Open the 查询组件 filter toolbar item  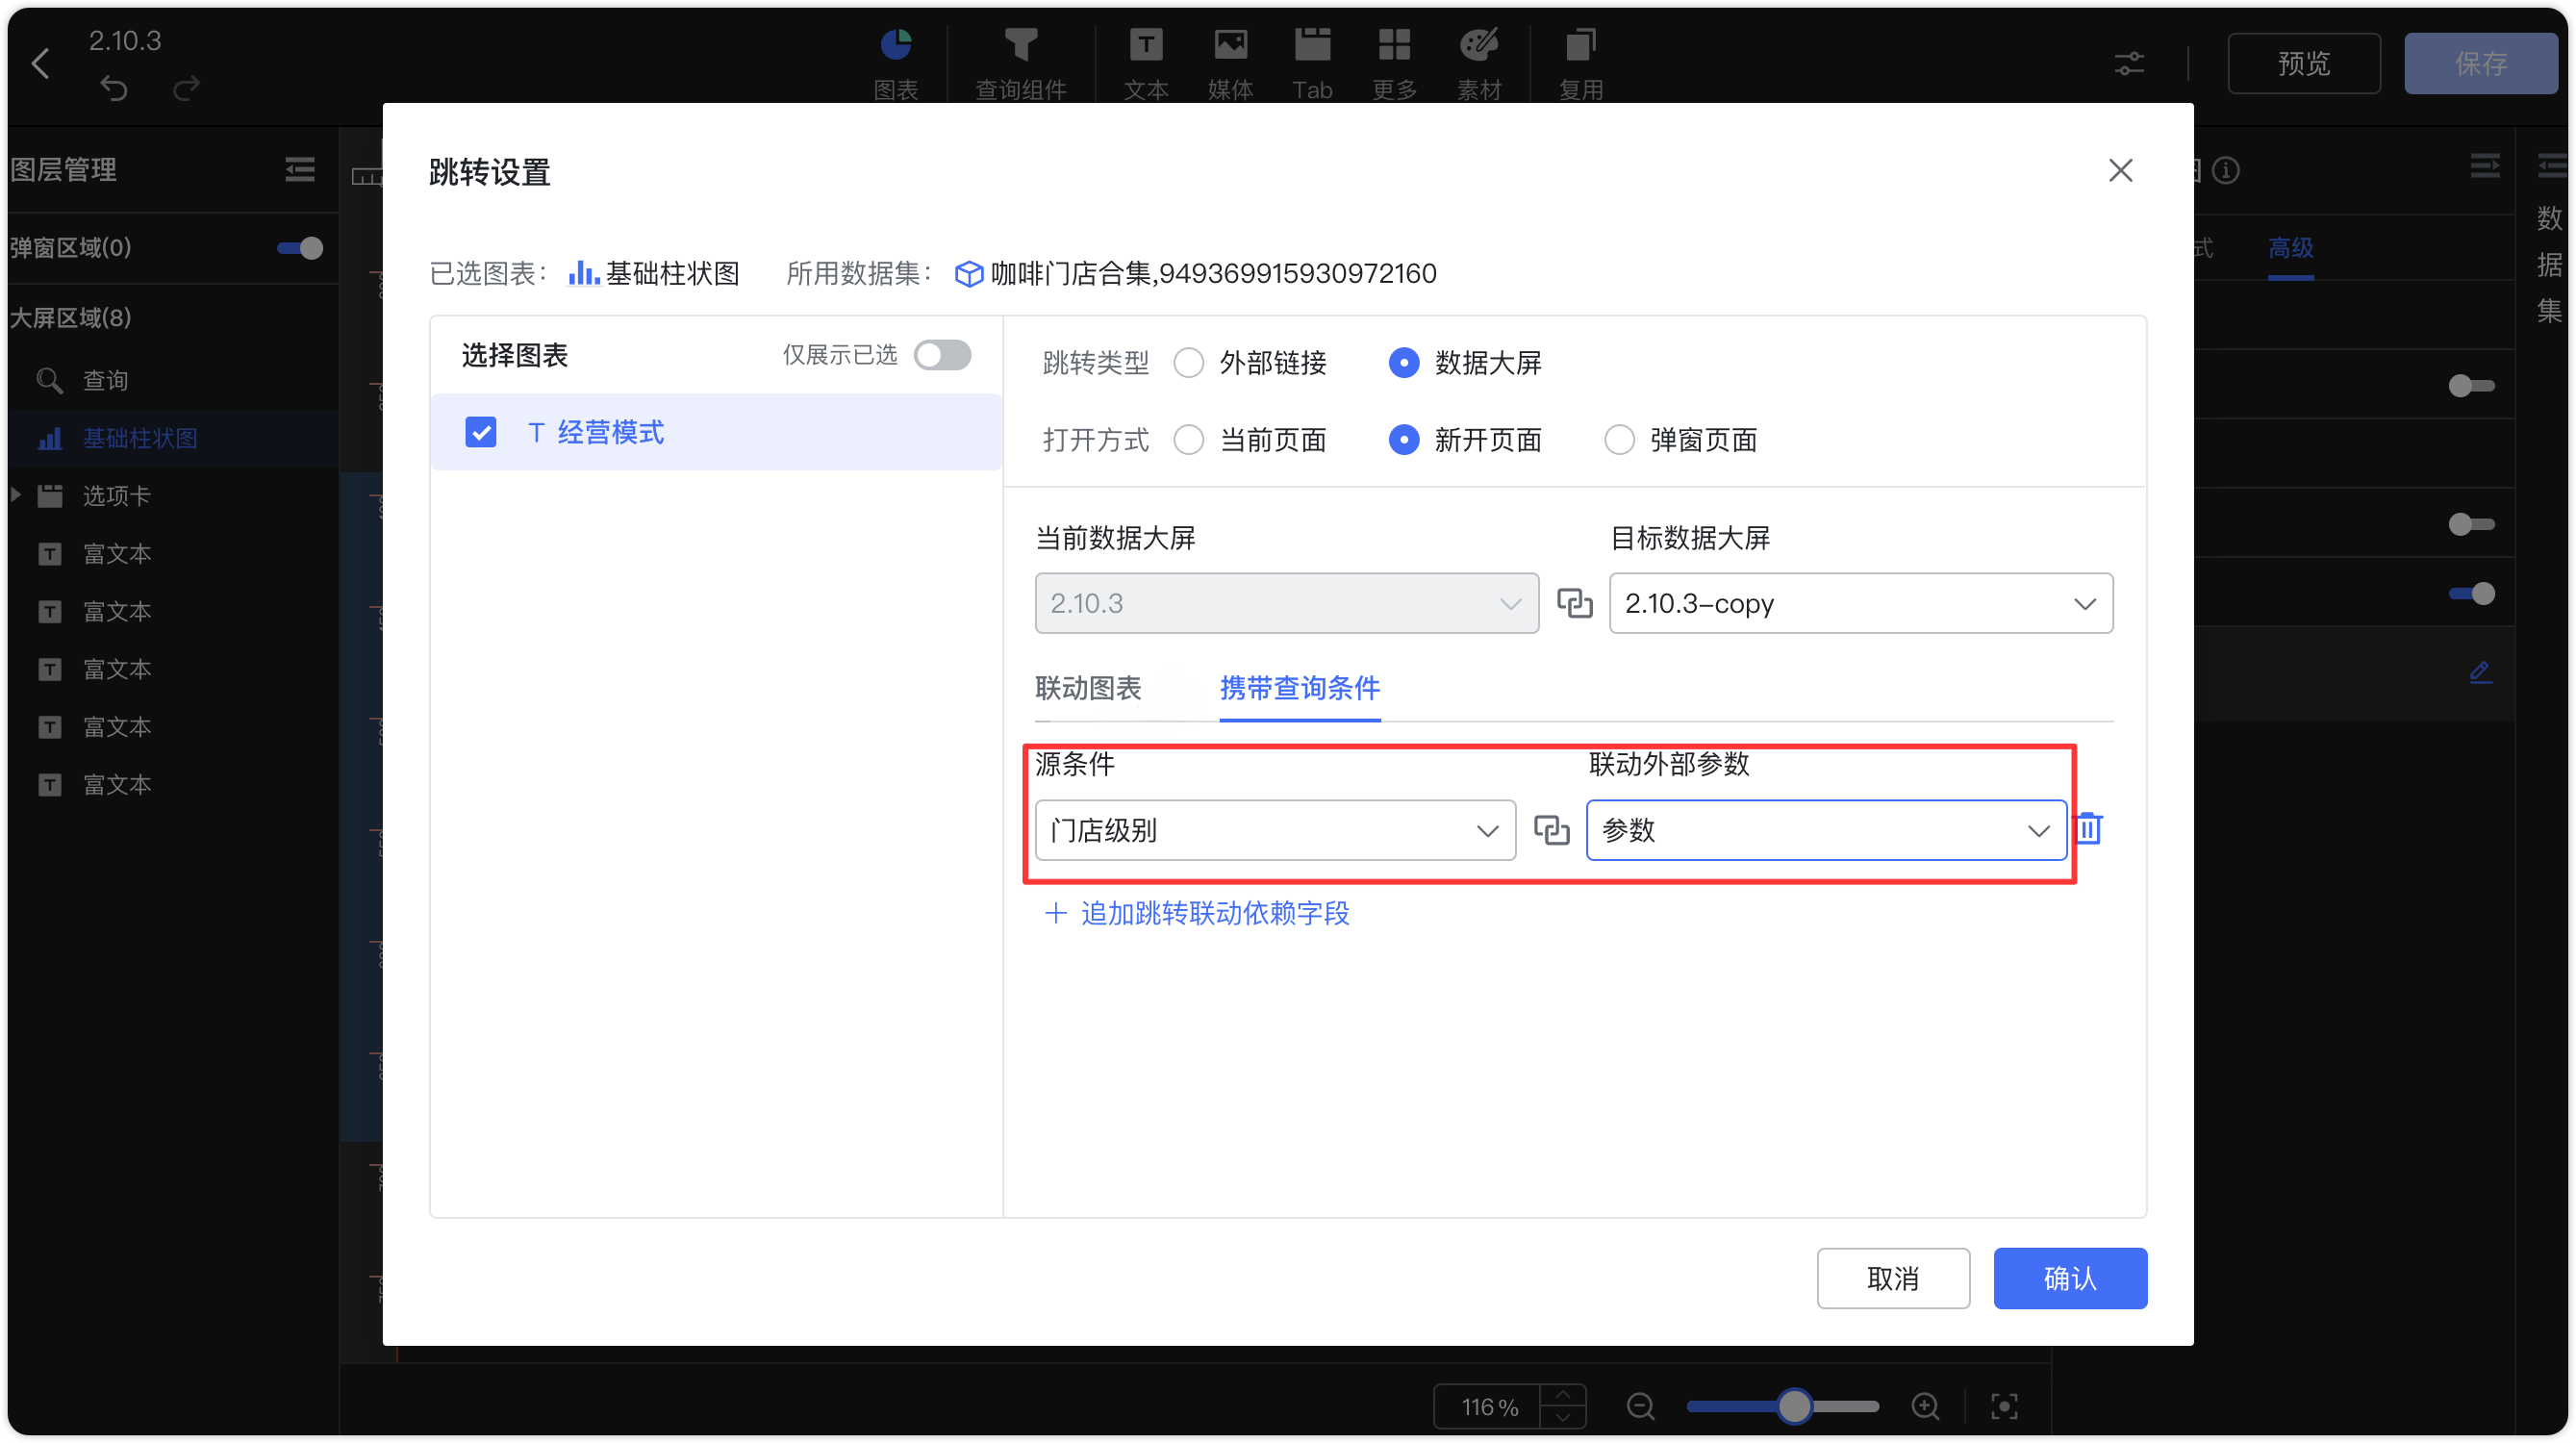[x=1021, y=64]
